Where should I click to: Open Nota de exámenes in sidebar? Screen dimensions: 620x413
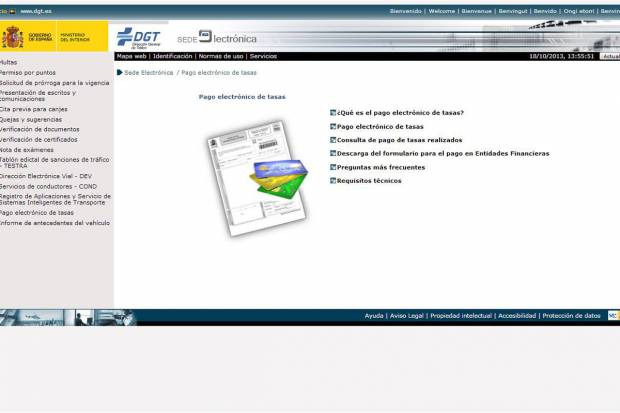click(x=26, y=150)
